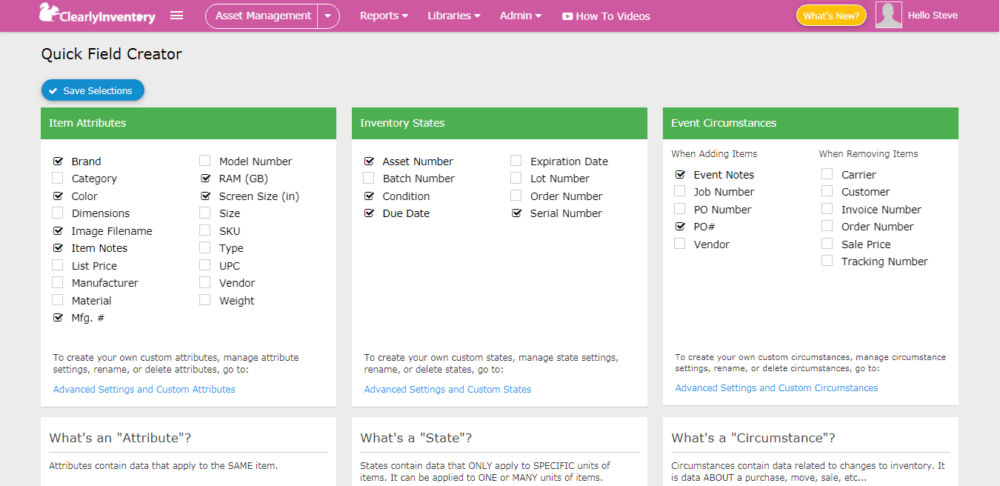Open Advanced Settings and Custom Attributes link
The image size is (1000, 486).
pyautogui.click(x=144, y=389)
